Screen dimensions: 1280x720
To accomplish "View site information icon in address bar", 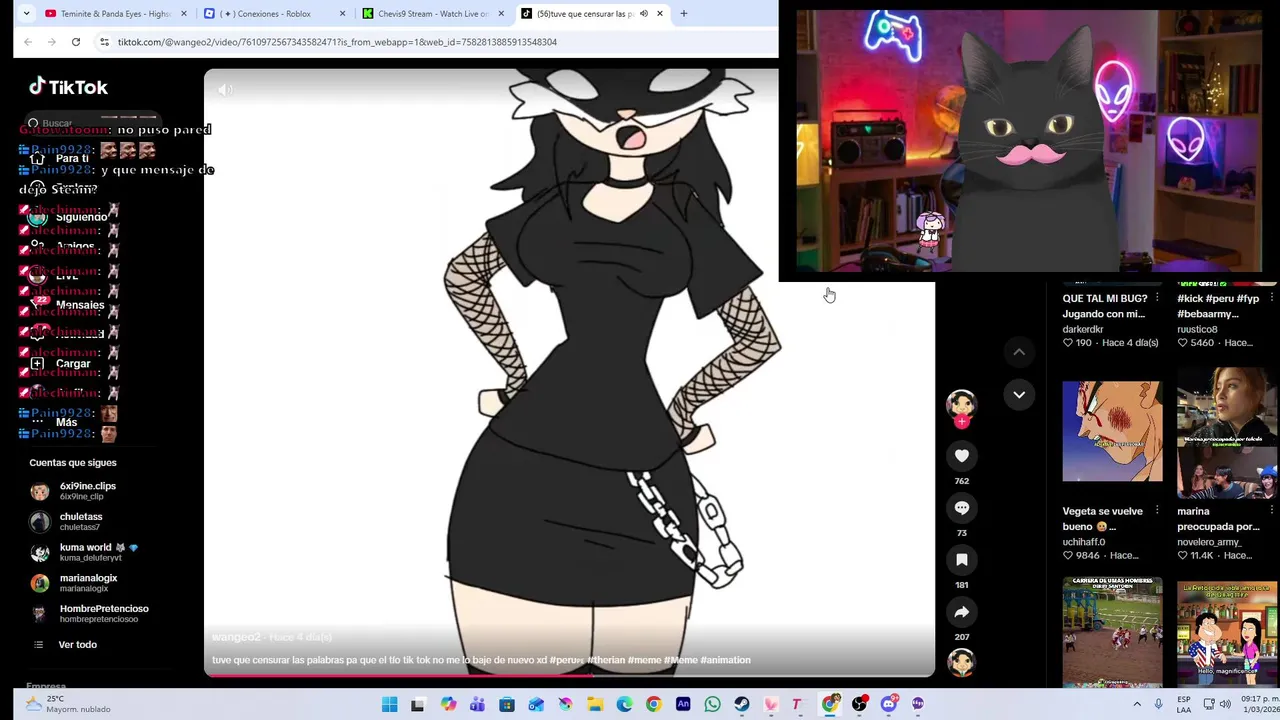I will pyautogui.click(x=104, y=42).
